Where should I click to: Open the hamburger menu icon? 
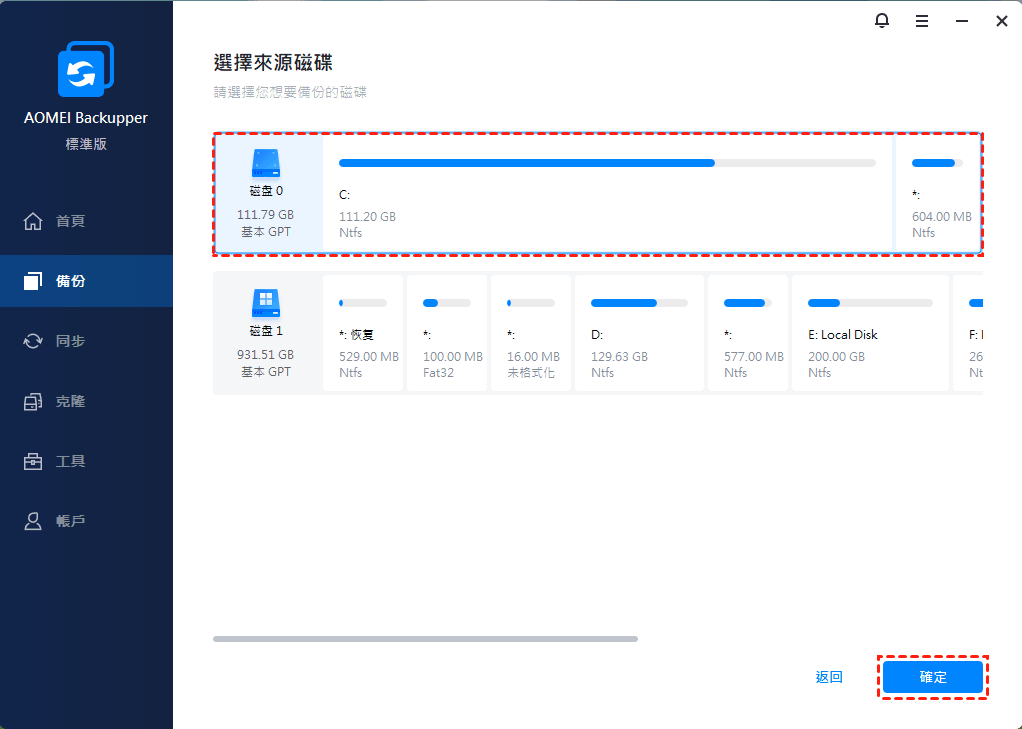point(921,20)
